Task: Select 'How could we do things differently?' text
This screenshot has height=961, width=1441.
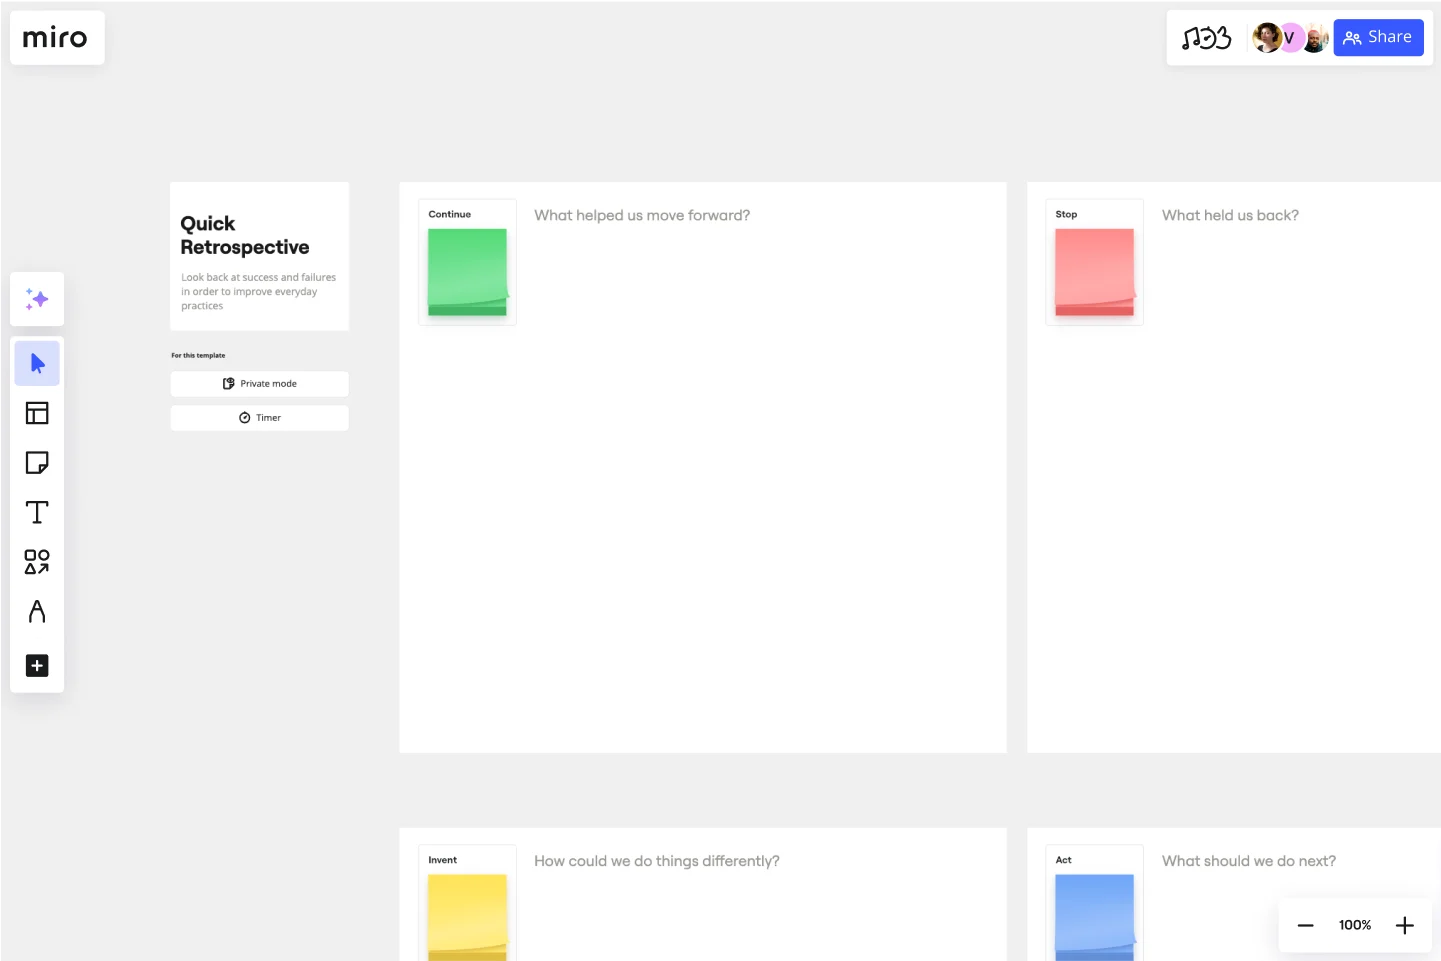Action: (657, 861)
